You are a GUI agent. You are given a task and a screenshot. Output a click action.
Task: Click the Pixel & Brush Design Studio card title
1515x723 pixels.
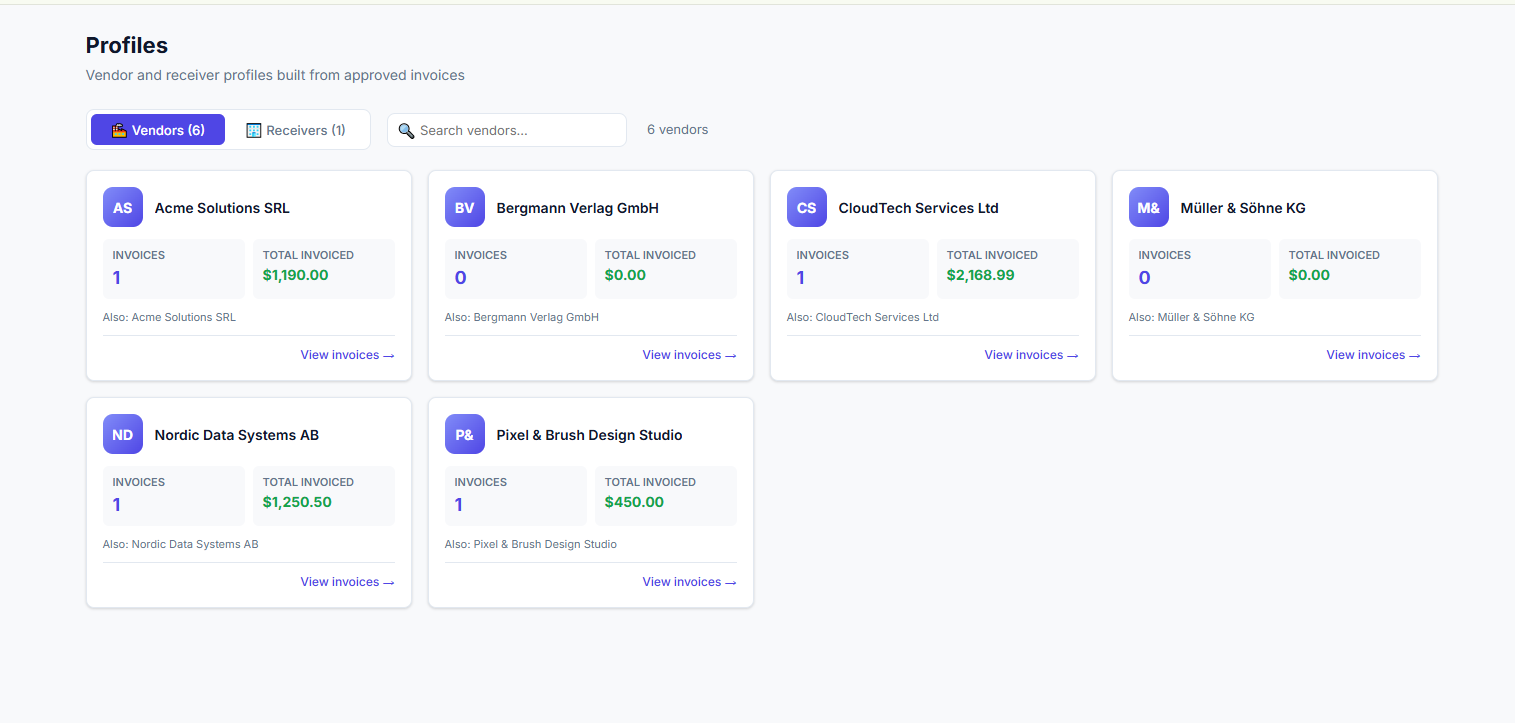tap(590, 435)
